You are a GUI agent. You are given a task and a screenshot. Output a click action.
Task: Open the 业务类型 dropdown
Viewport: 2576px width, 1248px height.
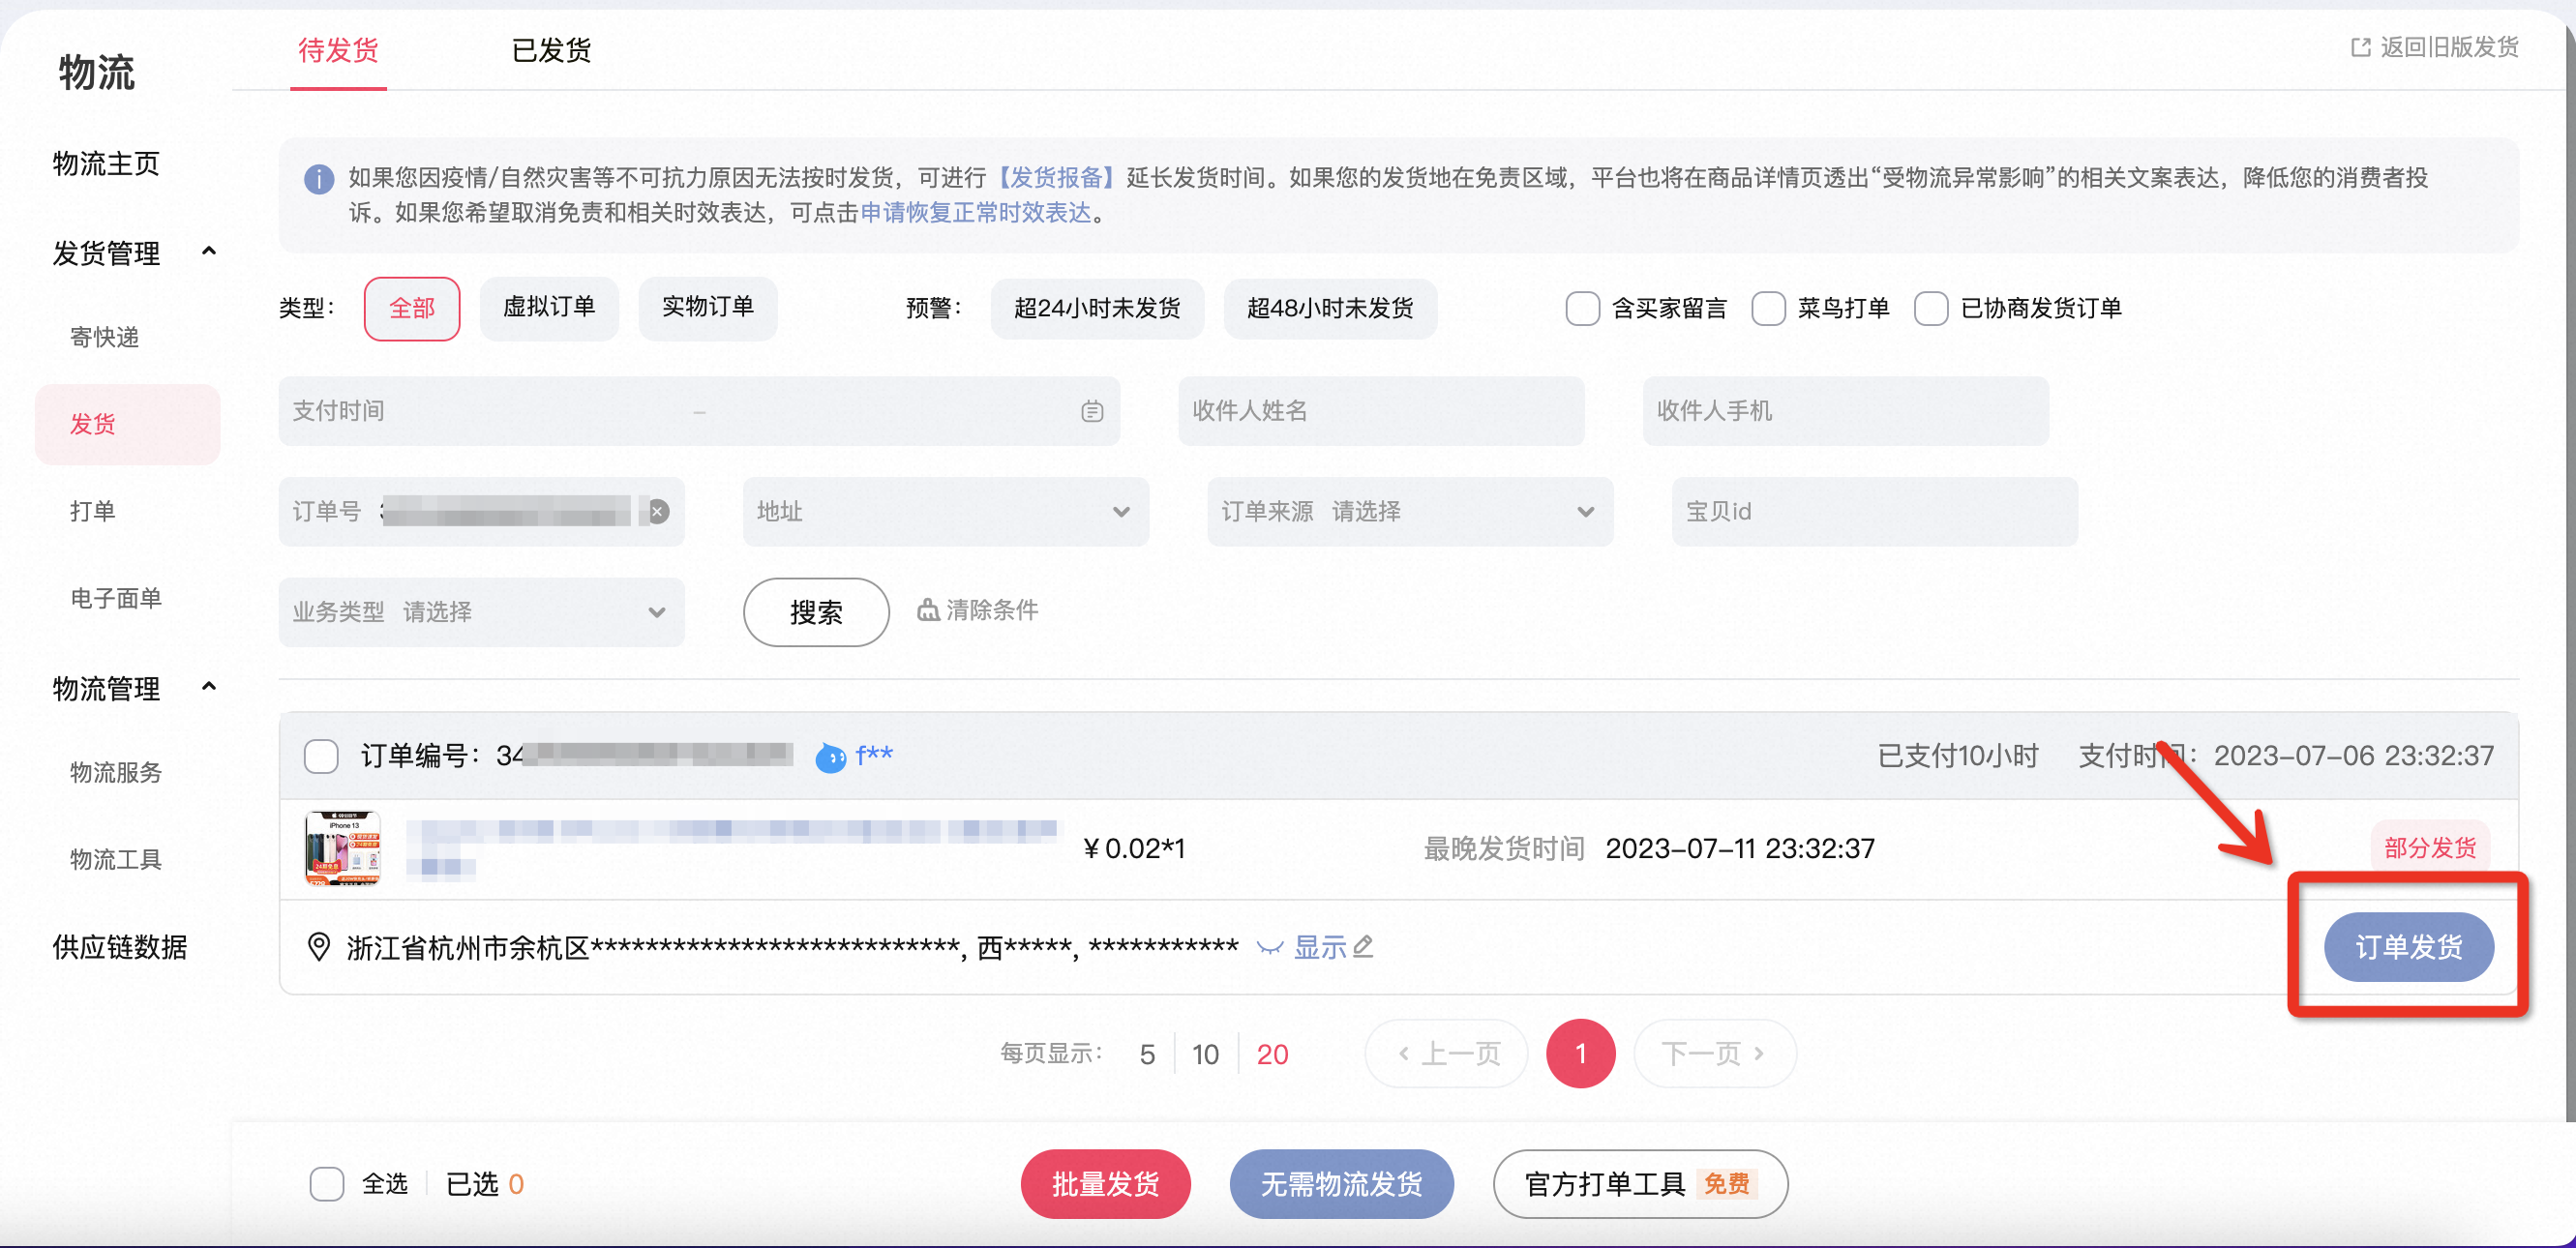click(482, 612)
